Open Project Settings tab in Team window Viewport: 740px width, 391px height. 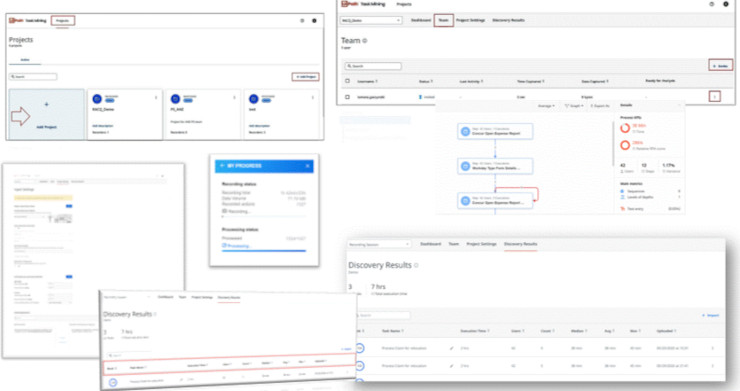471,20
